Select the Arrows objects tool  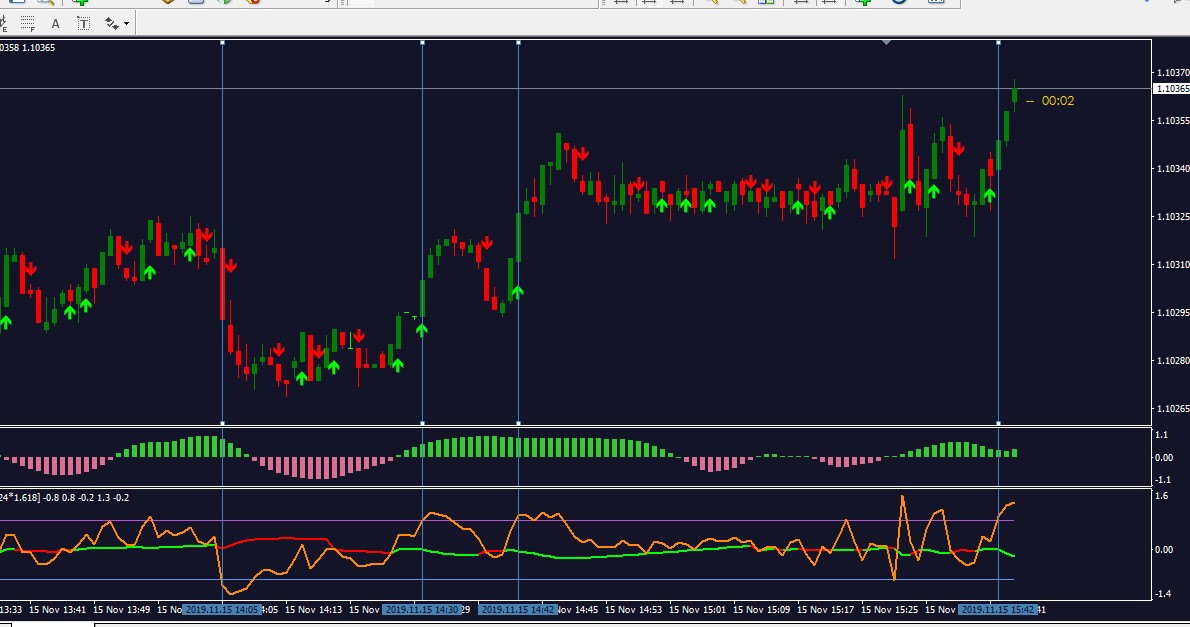pyautogui.click(x=112, y=24)
